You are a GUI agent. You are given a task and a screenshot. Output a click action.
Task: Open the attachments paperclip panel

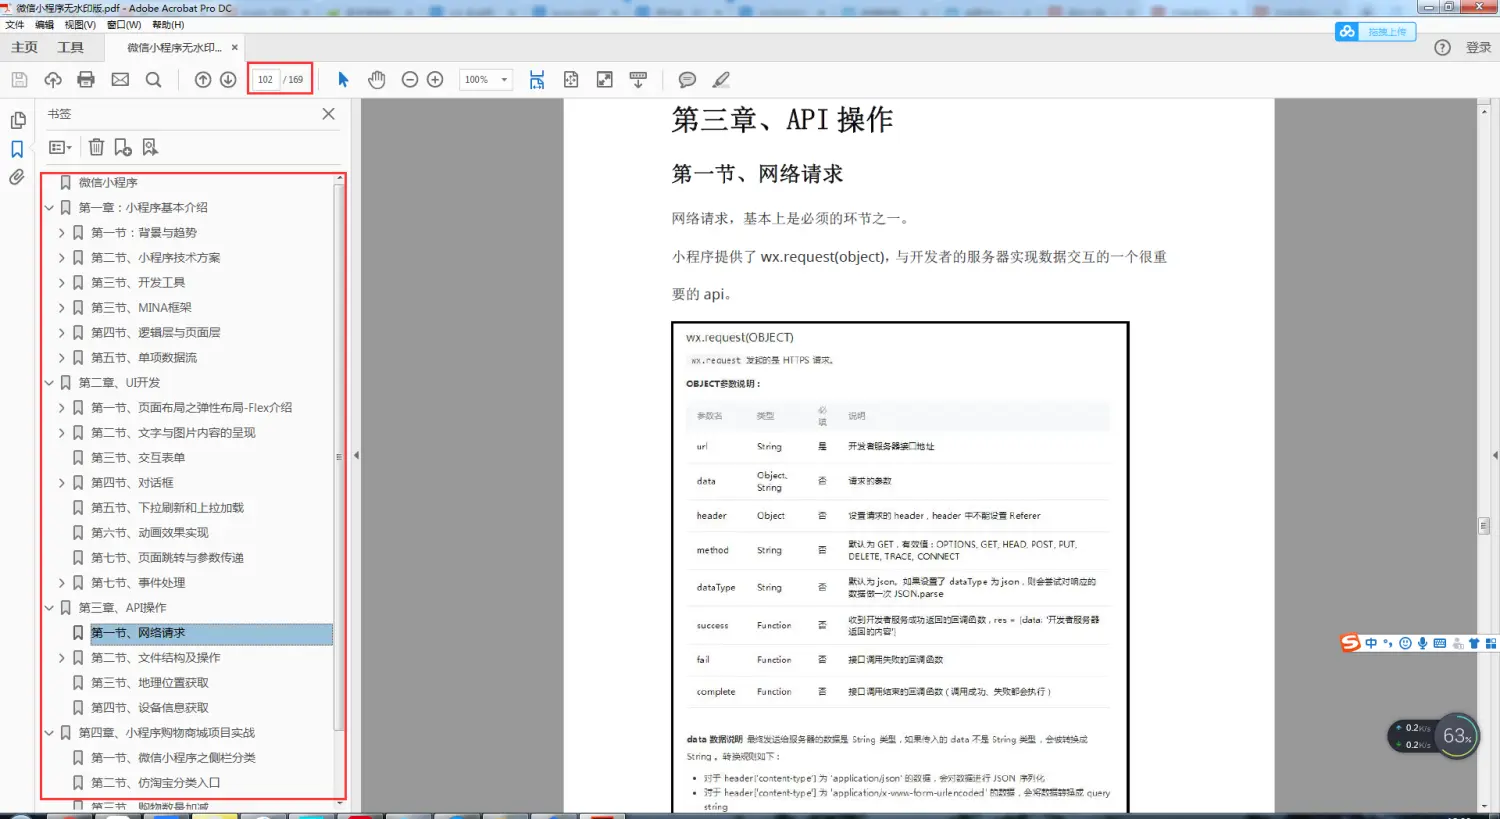17,178
